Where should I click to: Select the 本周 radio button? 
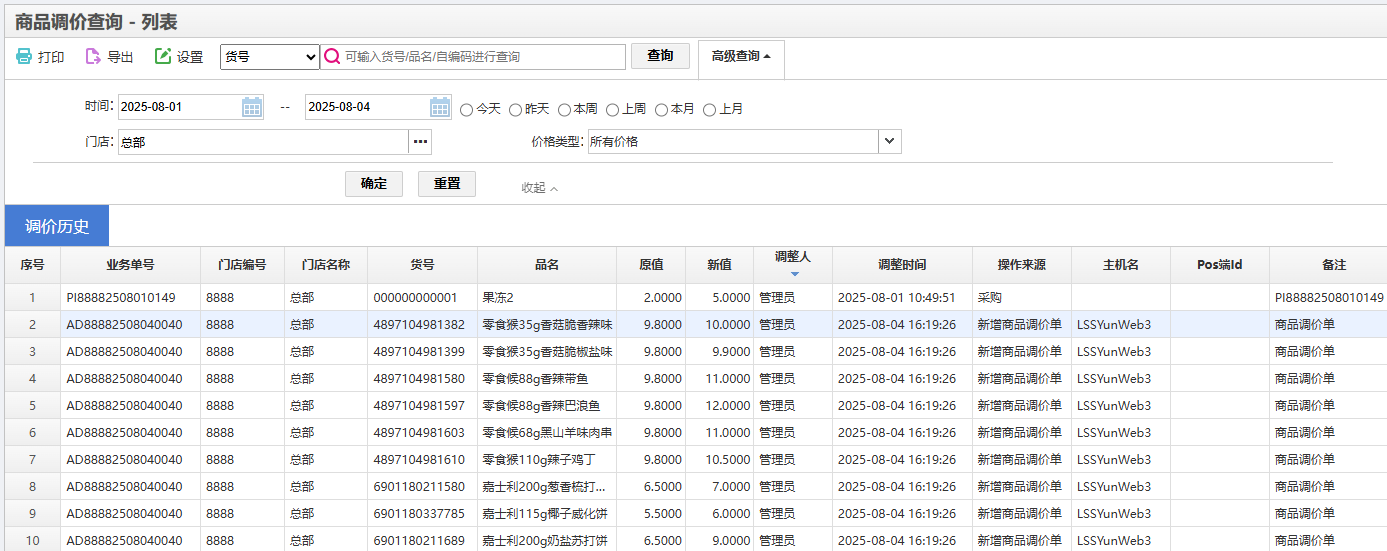(564, 110)
